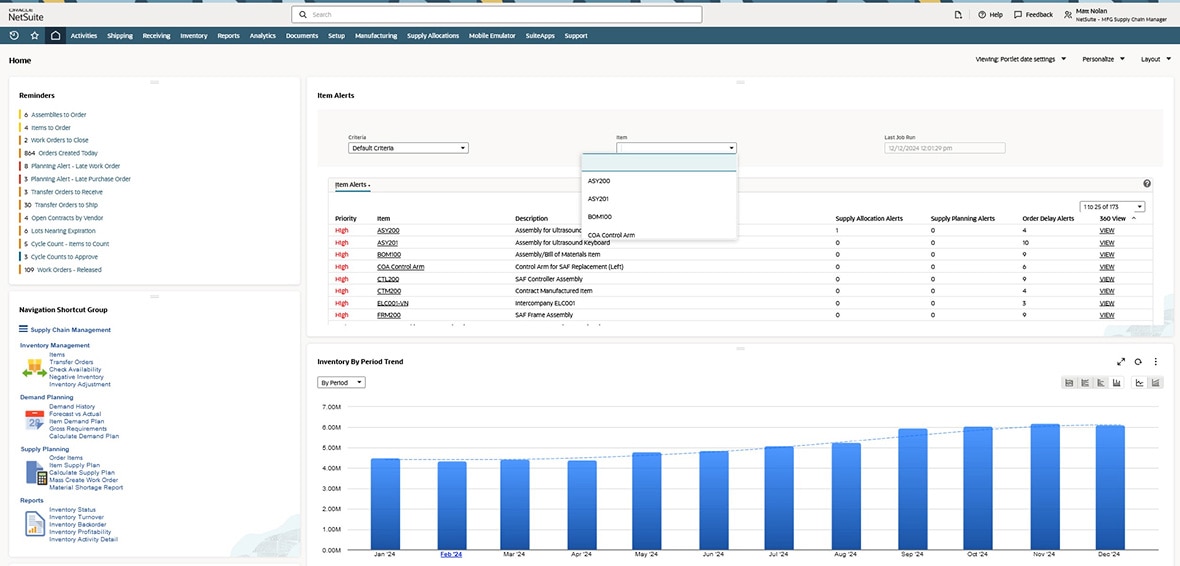1180x566 pixels.
Task: Open the Supply Allocations menu
Action: pos(432,35)
